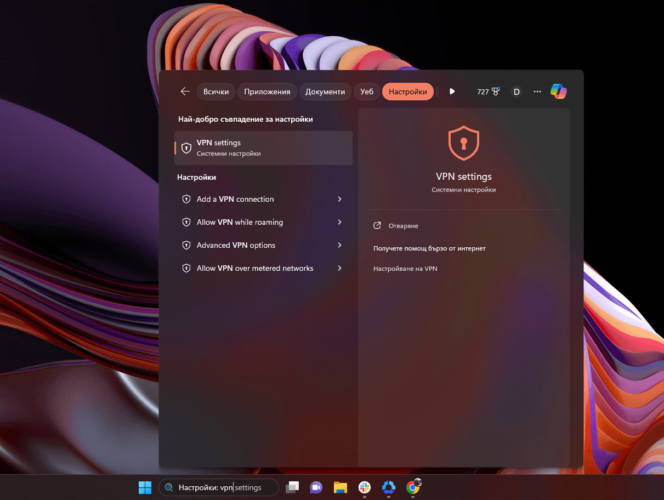Open Add a VPN connection setting

click(x=263, y=199)
